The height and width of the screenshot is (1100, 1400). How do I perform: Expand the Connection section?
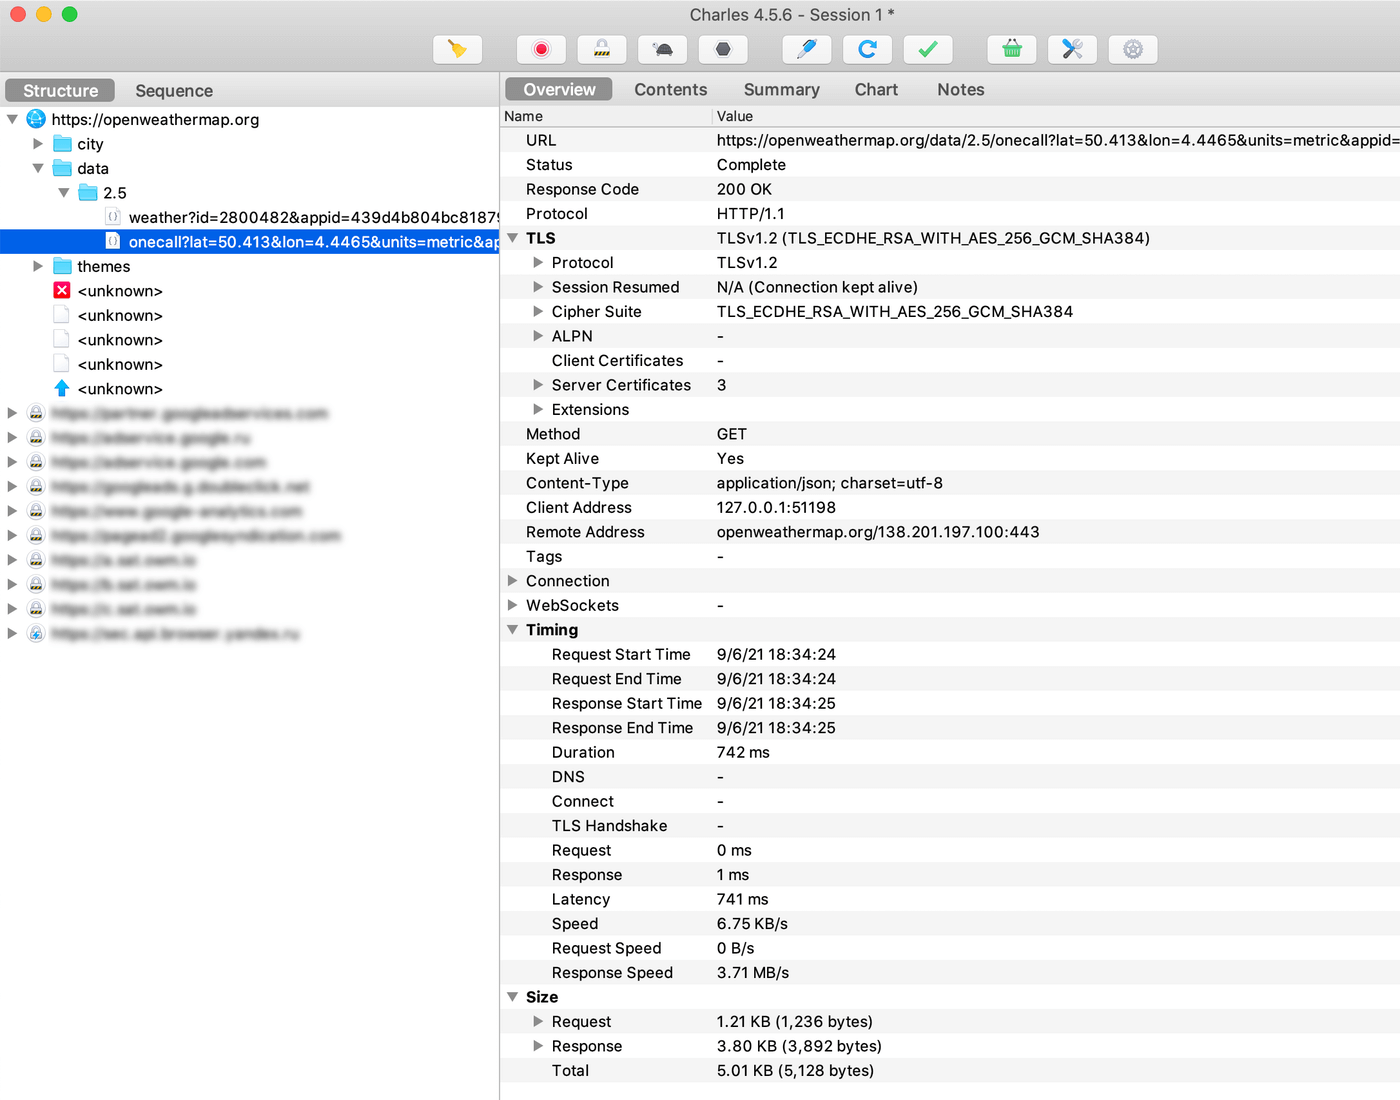click(x=513, y=581)
